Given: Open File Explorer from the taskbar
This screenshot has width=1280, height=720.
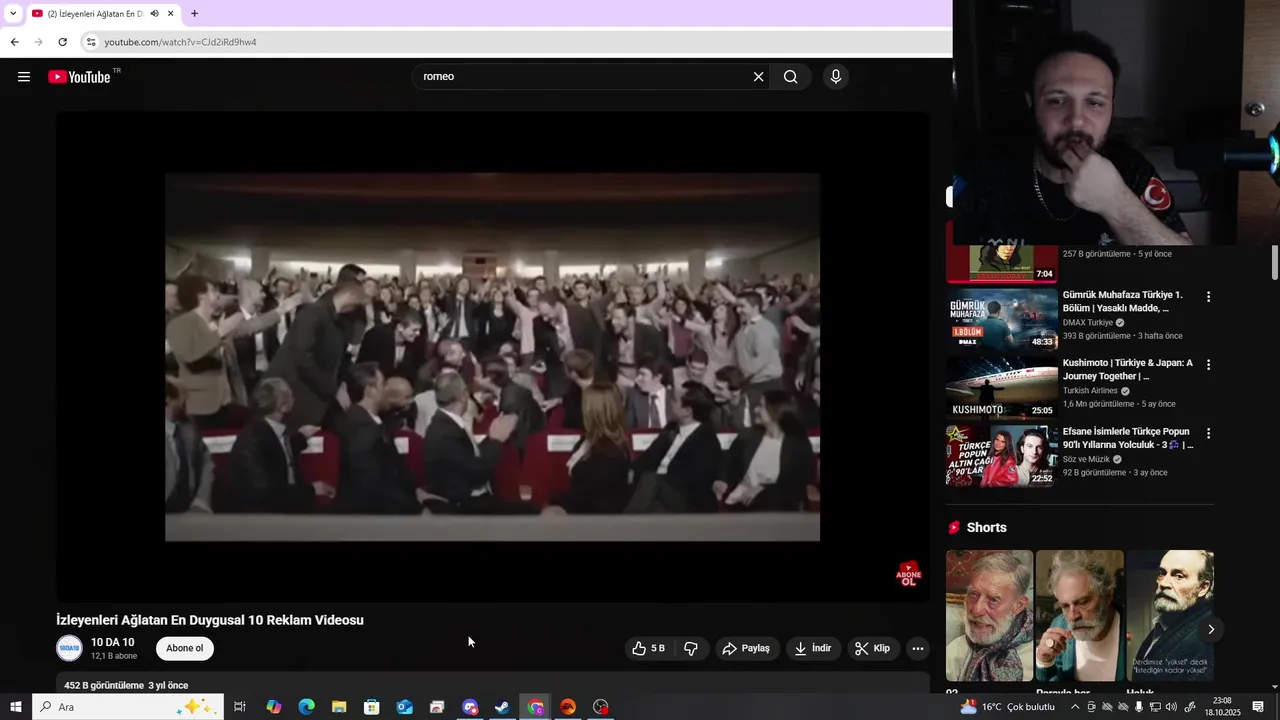Looking at the screenshot, I should click(339, 707).
